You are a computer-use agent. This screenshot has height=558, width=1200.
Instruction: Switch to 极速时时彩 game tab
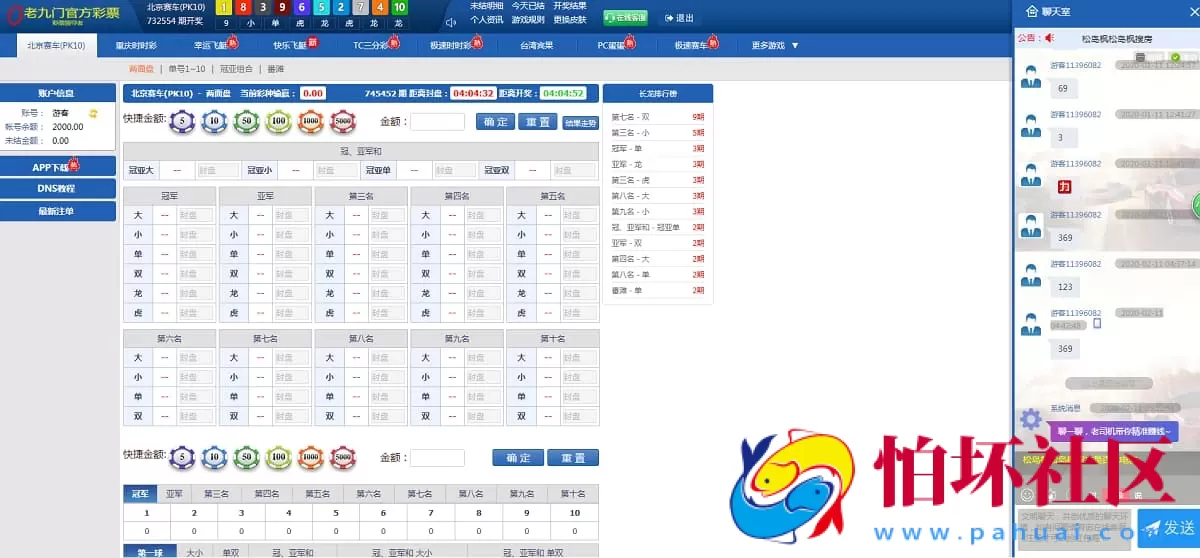pos(452,46)
